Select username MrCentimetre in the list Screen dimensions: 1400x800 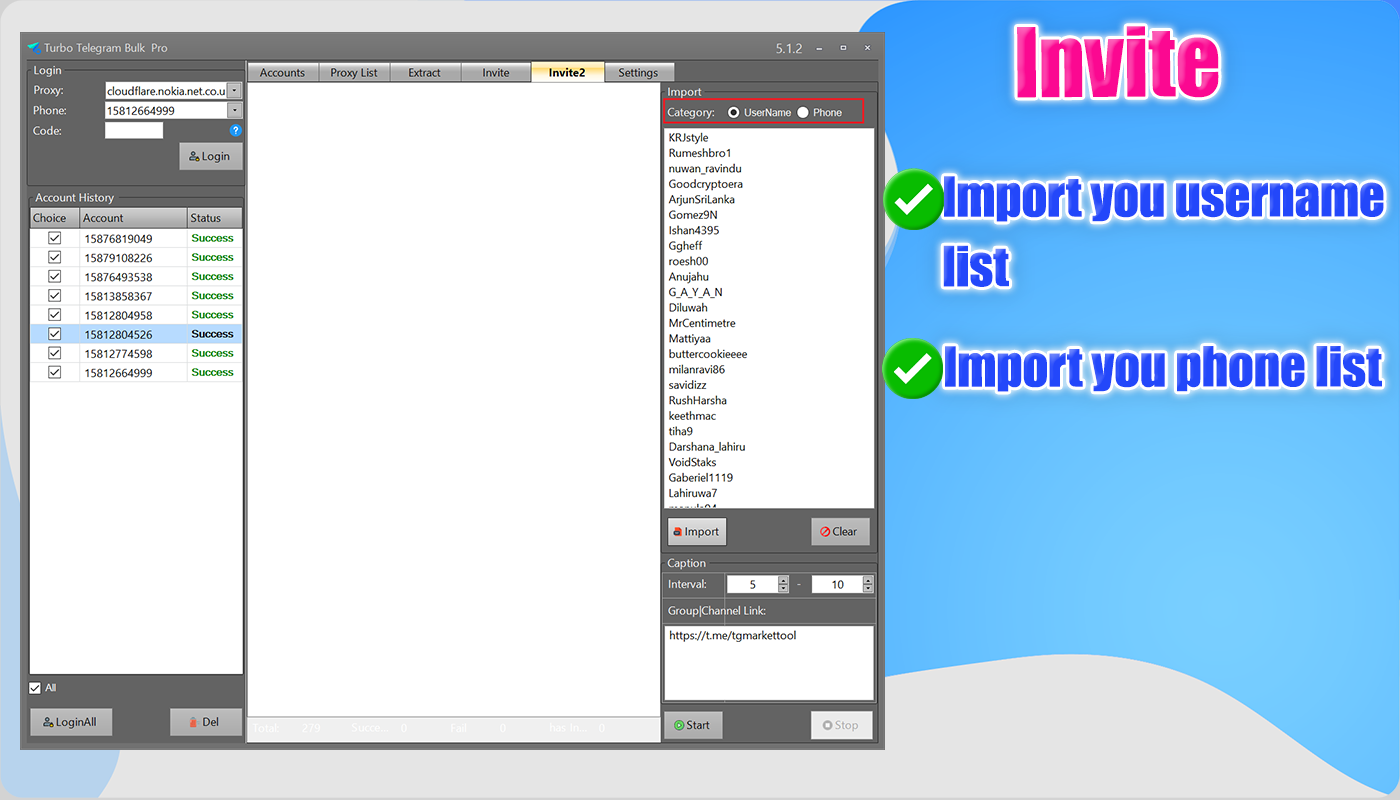[702, 323]
